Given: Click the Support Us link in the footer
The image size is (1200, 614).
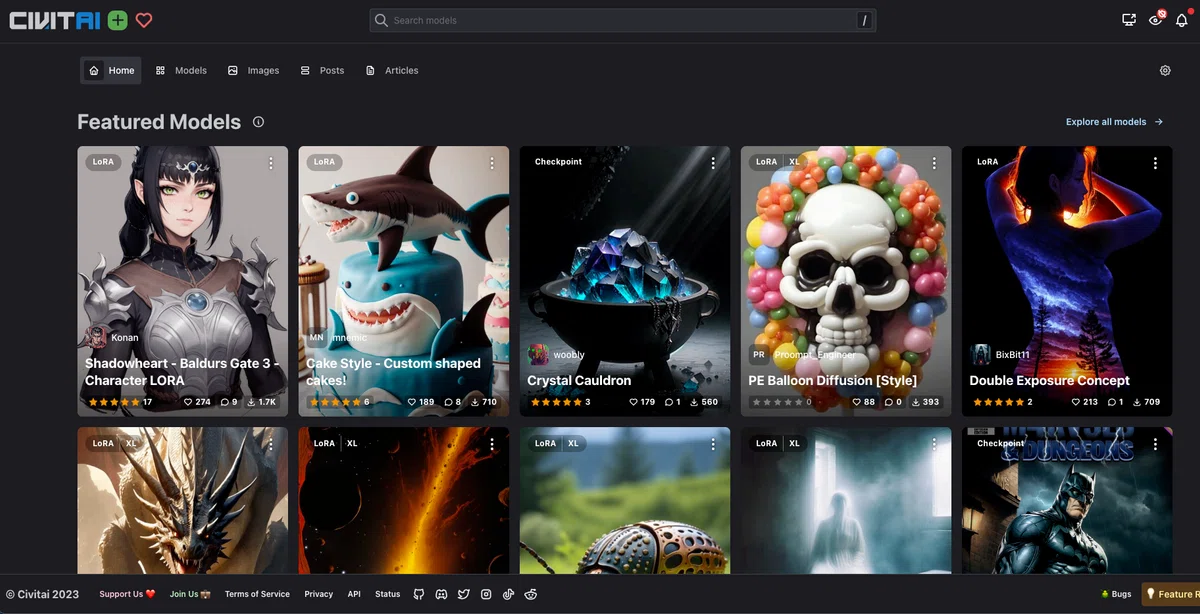Looking at the screenshot, I should (127, 594).
